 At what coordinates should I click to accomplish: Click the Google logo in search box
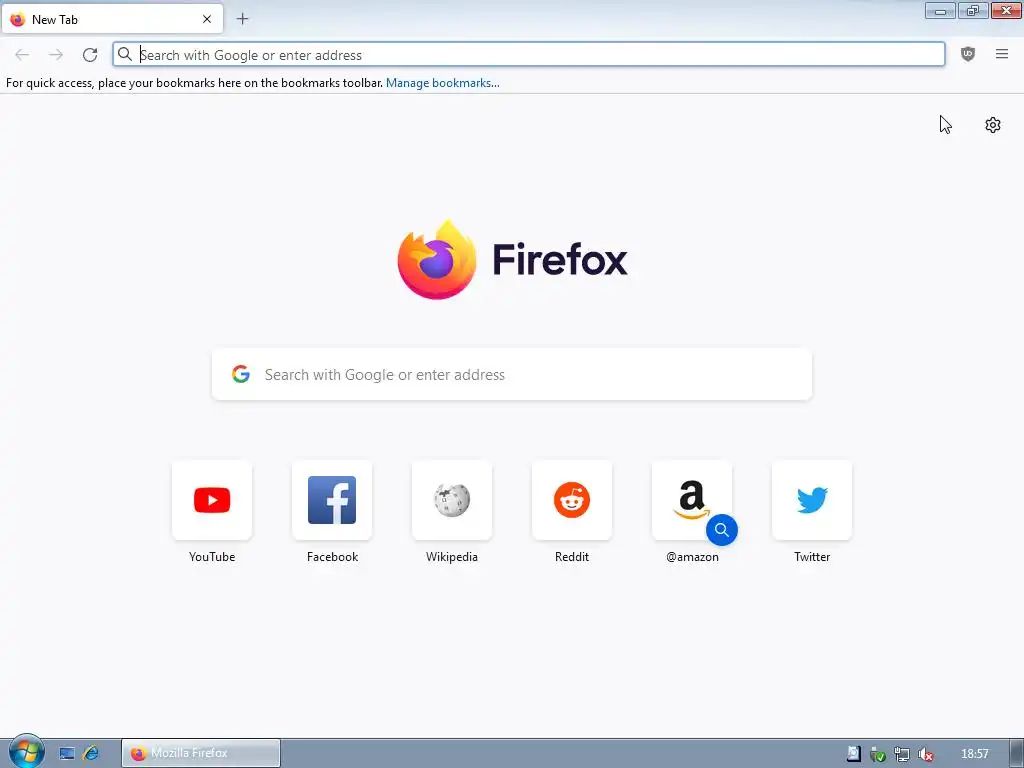coord(241,374)
